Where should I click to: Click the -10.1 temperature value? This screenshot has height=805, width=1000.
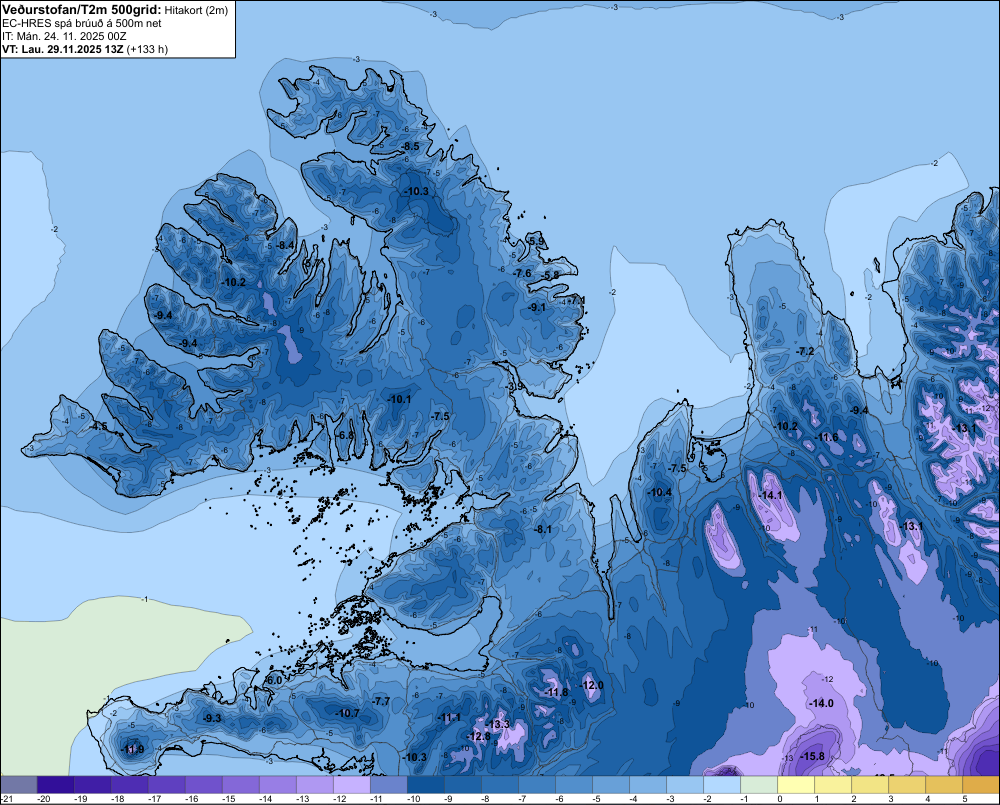(x=399, y=399)
